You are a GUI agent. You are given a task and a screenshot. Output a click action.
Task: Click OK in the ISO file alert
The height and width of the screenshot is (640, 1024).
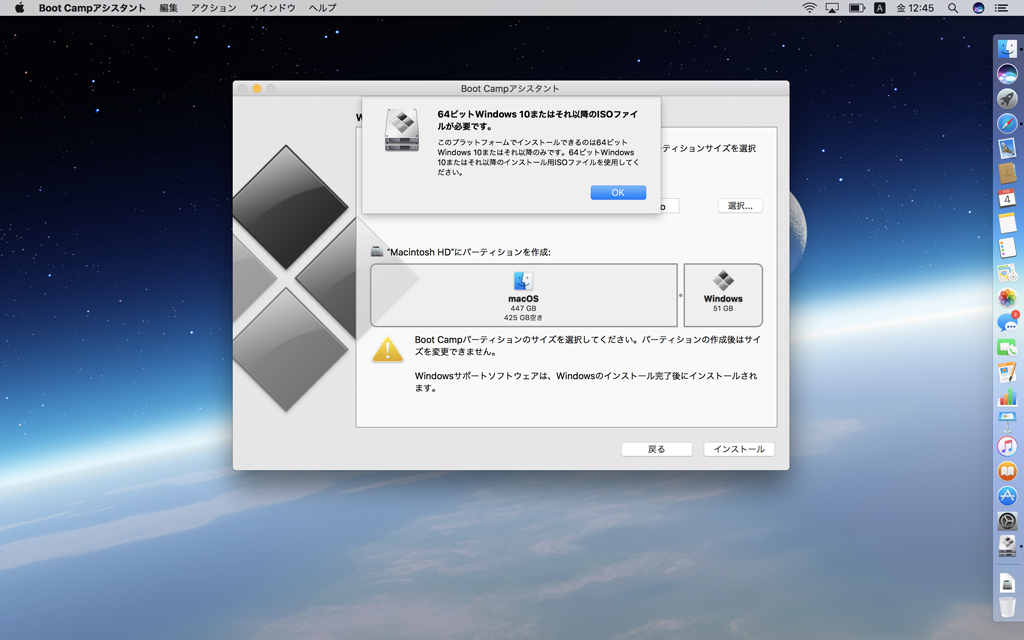pos(618,193)
